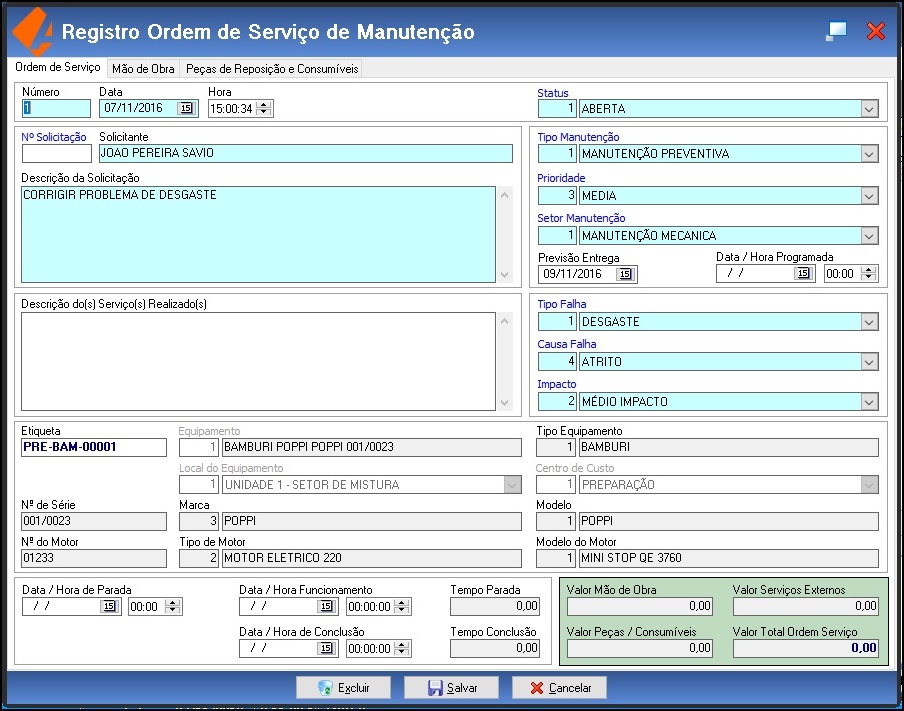Click the Causa Falha code field showing 4
This screenshot has height=711, width=904.
(557, 362)
